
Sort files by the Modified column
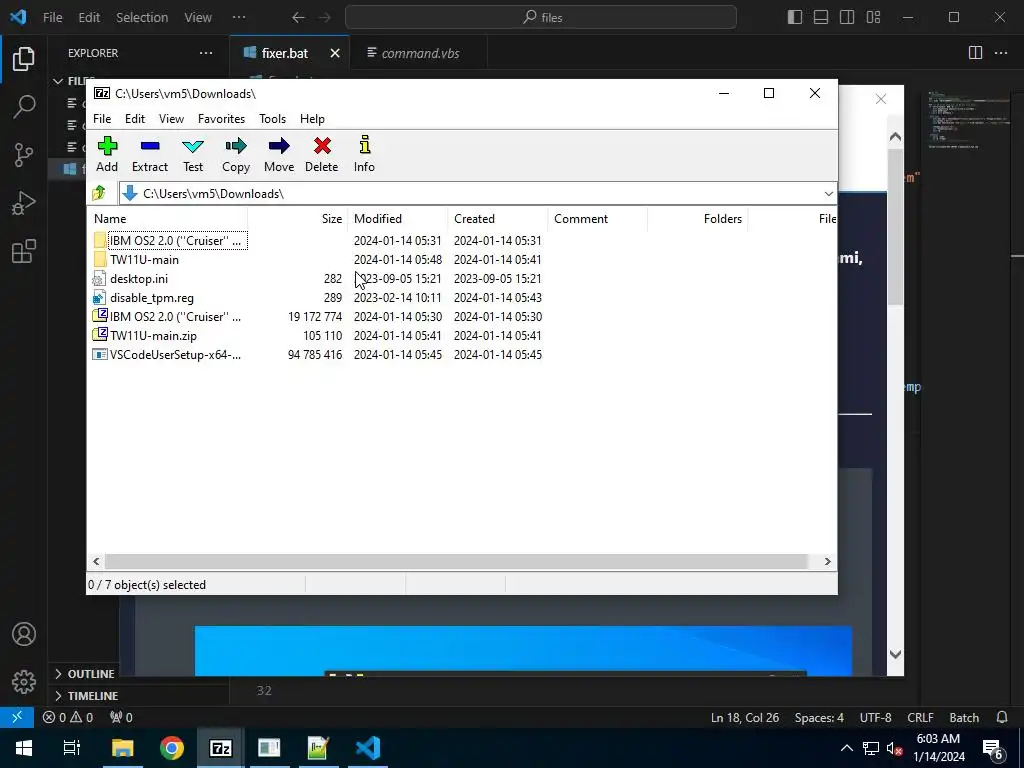click(x=398, y=219)
